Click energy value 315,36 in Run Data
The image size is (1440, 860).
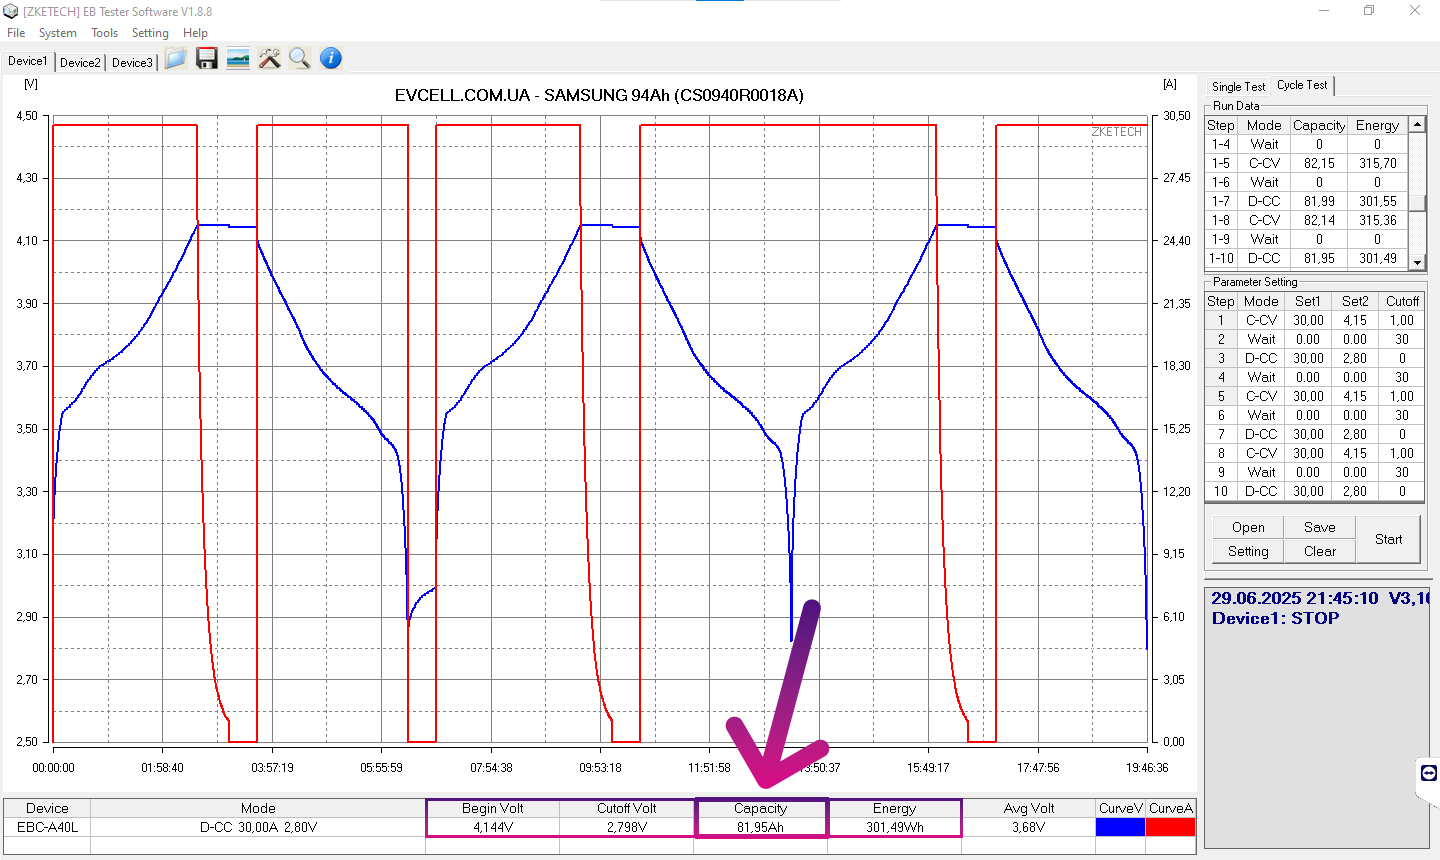click(x=1377, y=220)
